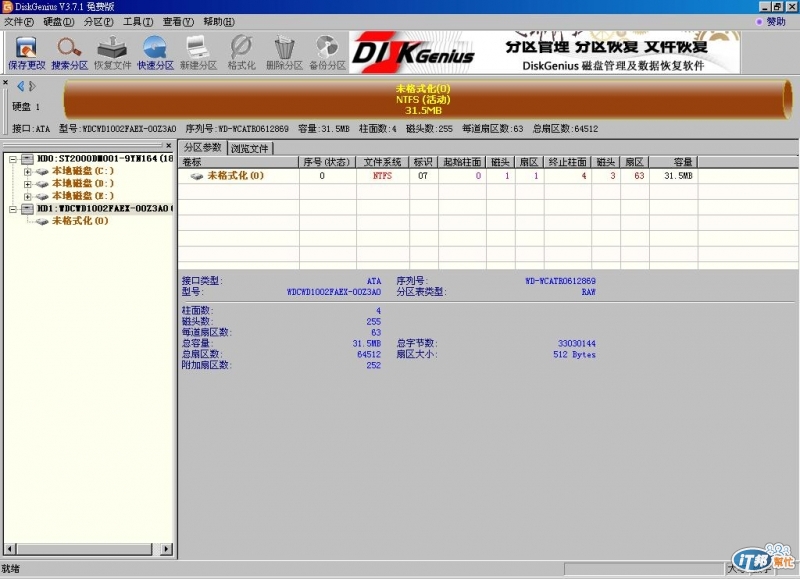Image resolution: width=800 pixels, height=579 pixels.
Task: Click the drive icon beside 本地磁盘 (C:)
Action: [42, 171]
